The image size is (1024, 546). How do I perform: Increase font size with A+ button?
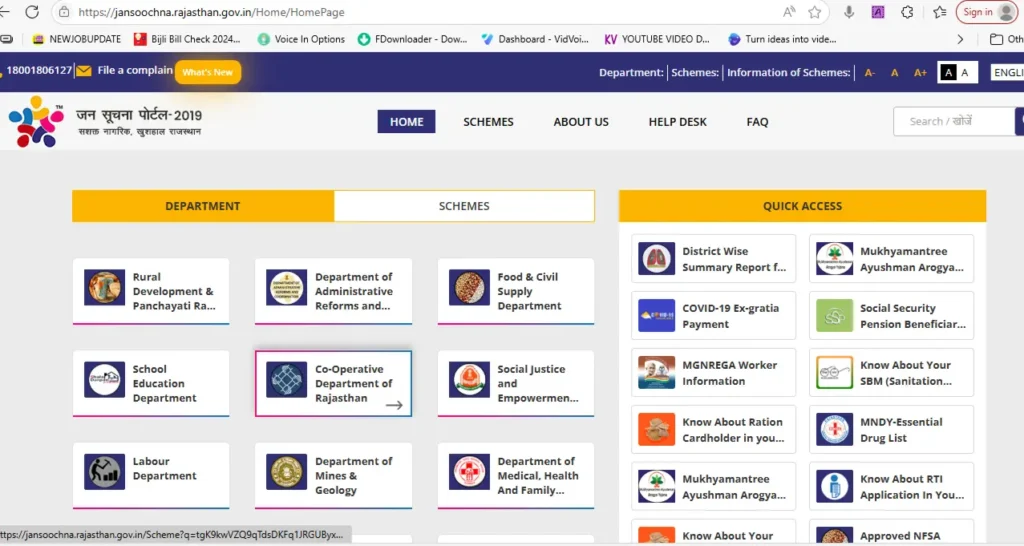tap(920, 72)
